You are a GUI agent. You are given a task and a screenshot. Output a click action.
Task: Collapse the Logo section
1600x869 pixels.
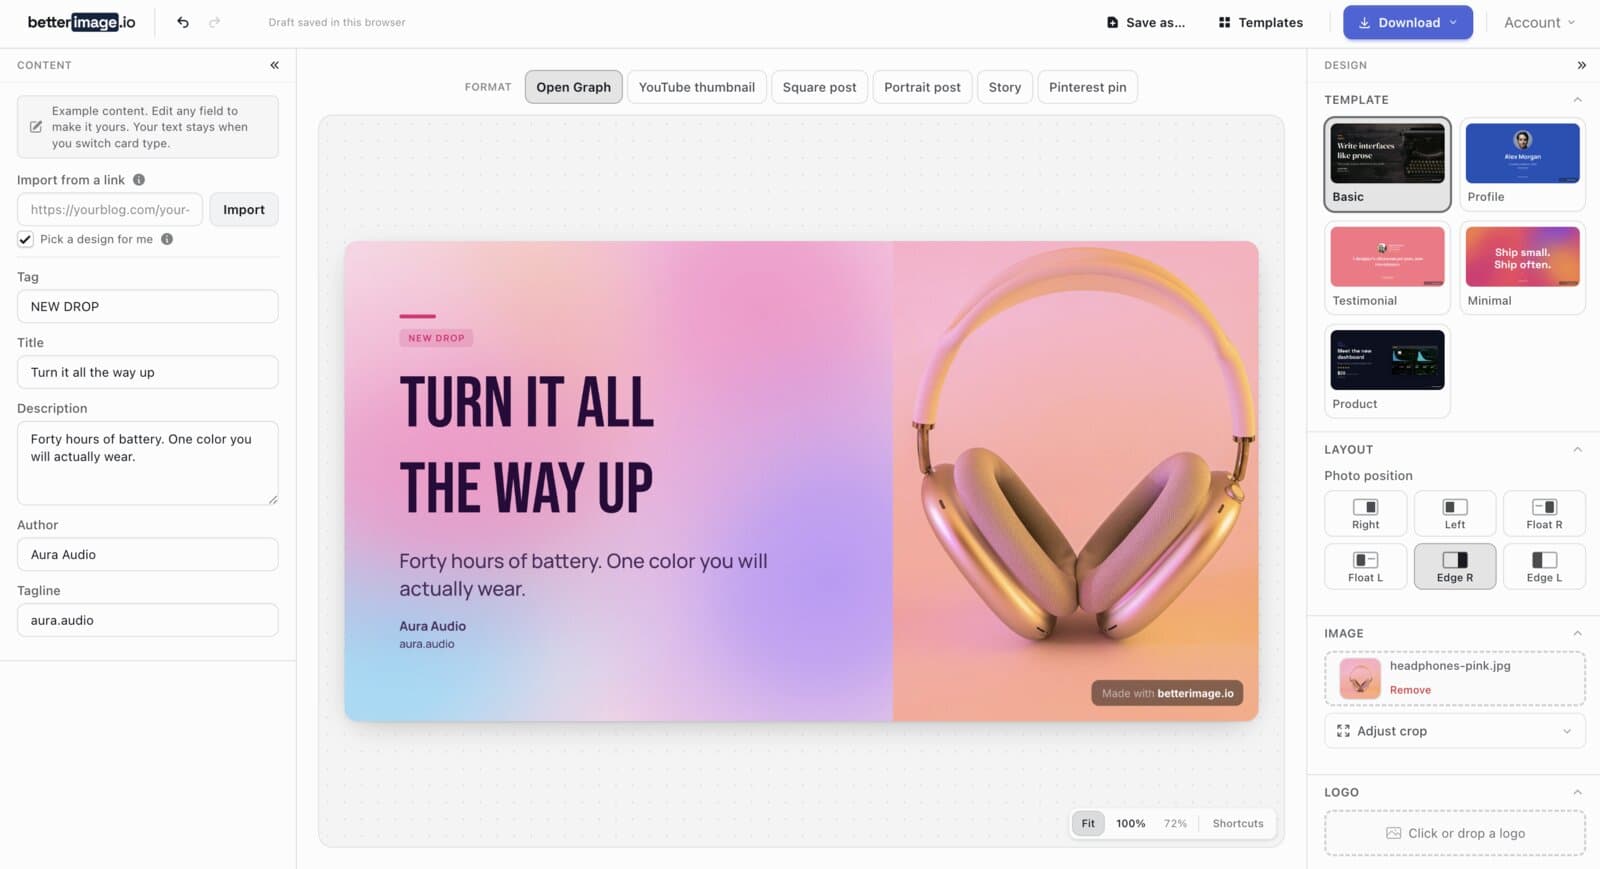(x=1577, y=792)
